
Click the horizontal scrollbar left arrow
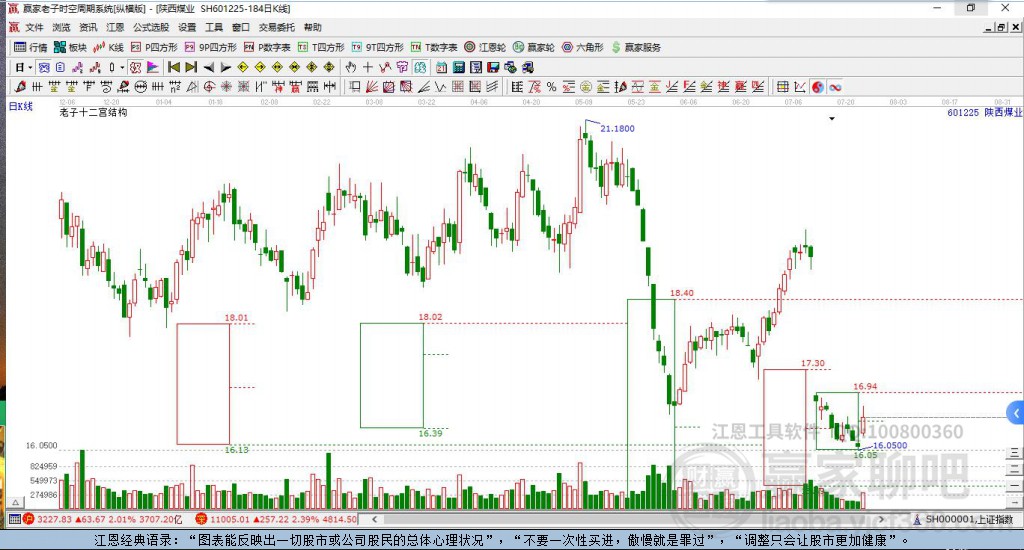pos(374,519)
